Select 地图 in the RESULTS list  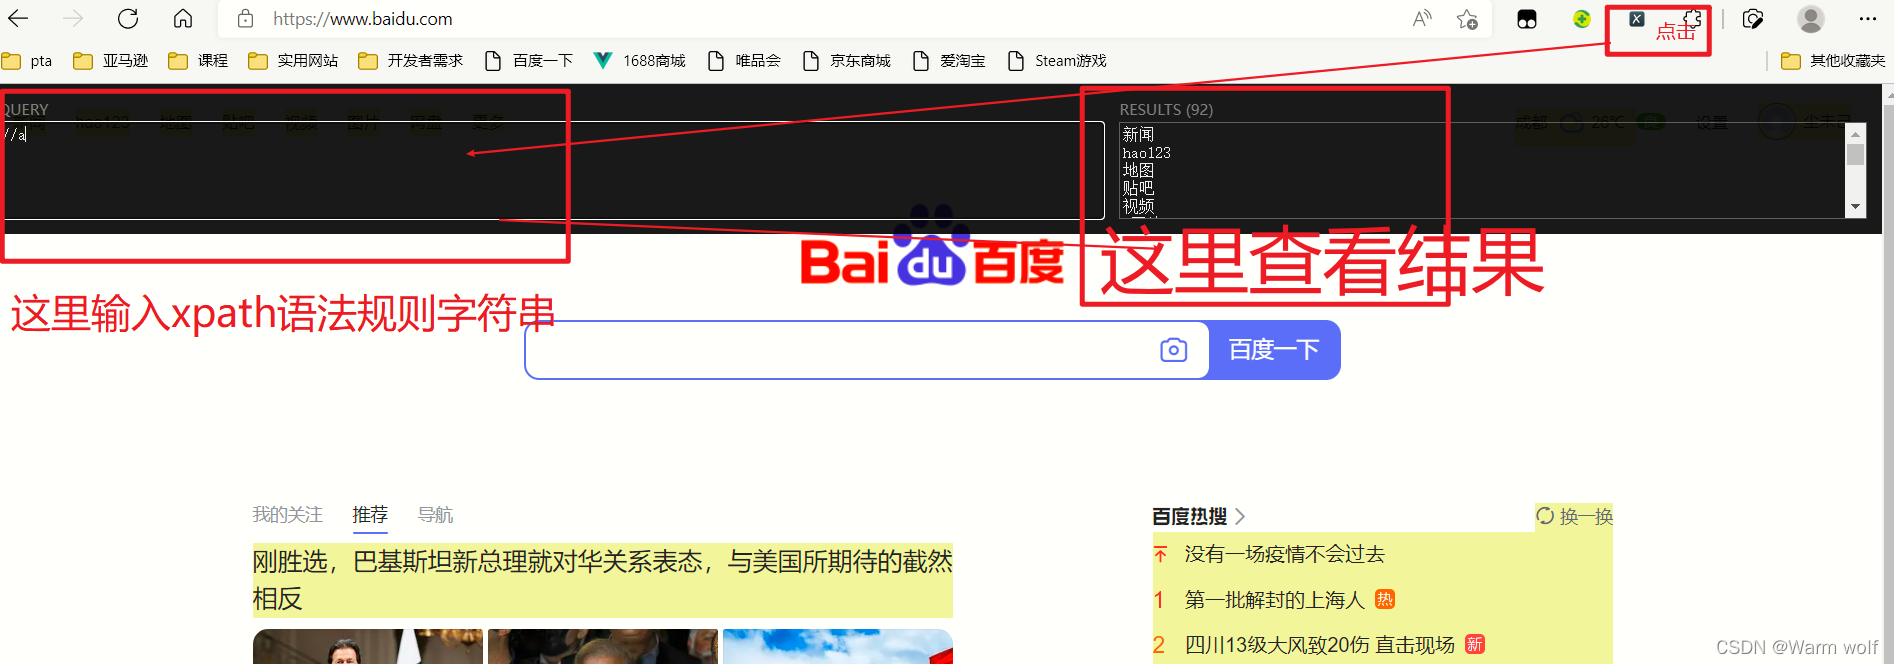(x=1138, y=170)
